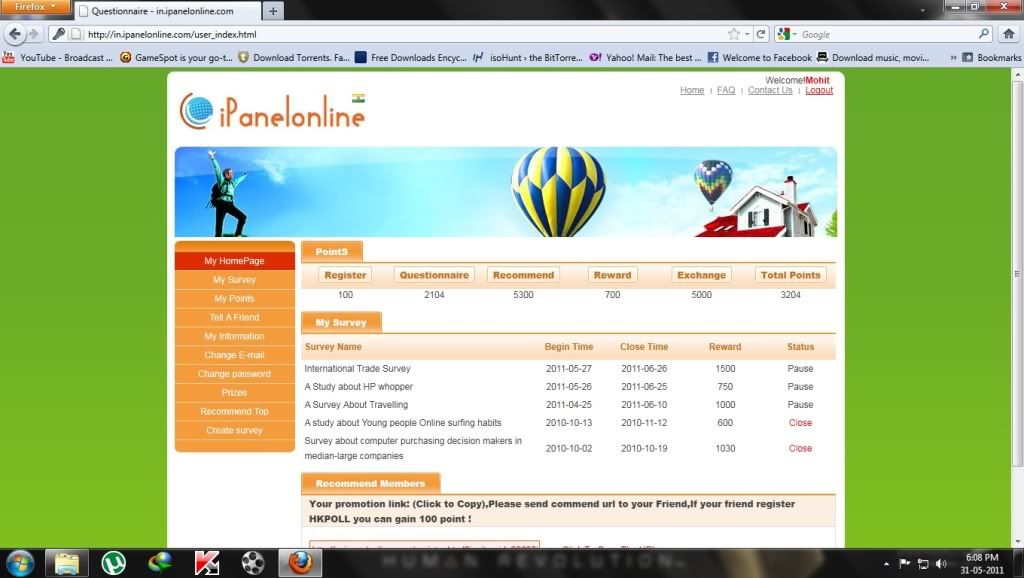Open My Information in the sidebar
Screen dimensions: 1024x578
tap(234, 336)
